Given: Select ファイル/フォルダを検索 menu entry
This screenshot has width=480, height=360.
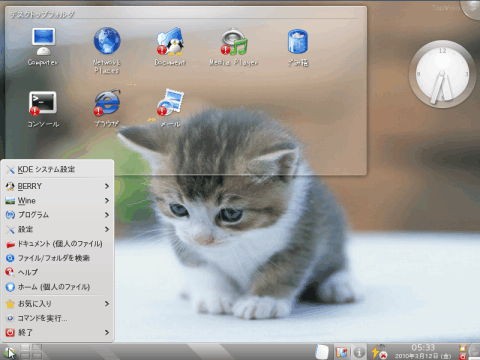Looking at the screenshot, I should pos(57,258).
